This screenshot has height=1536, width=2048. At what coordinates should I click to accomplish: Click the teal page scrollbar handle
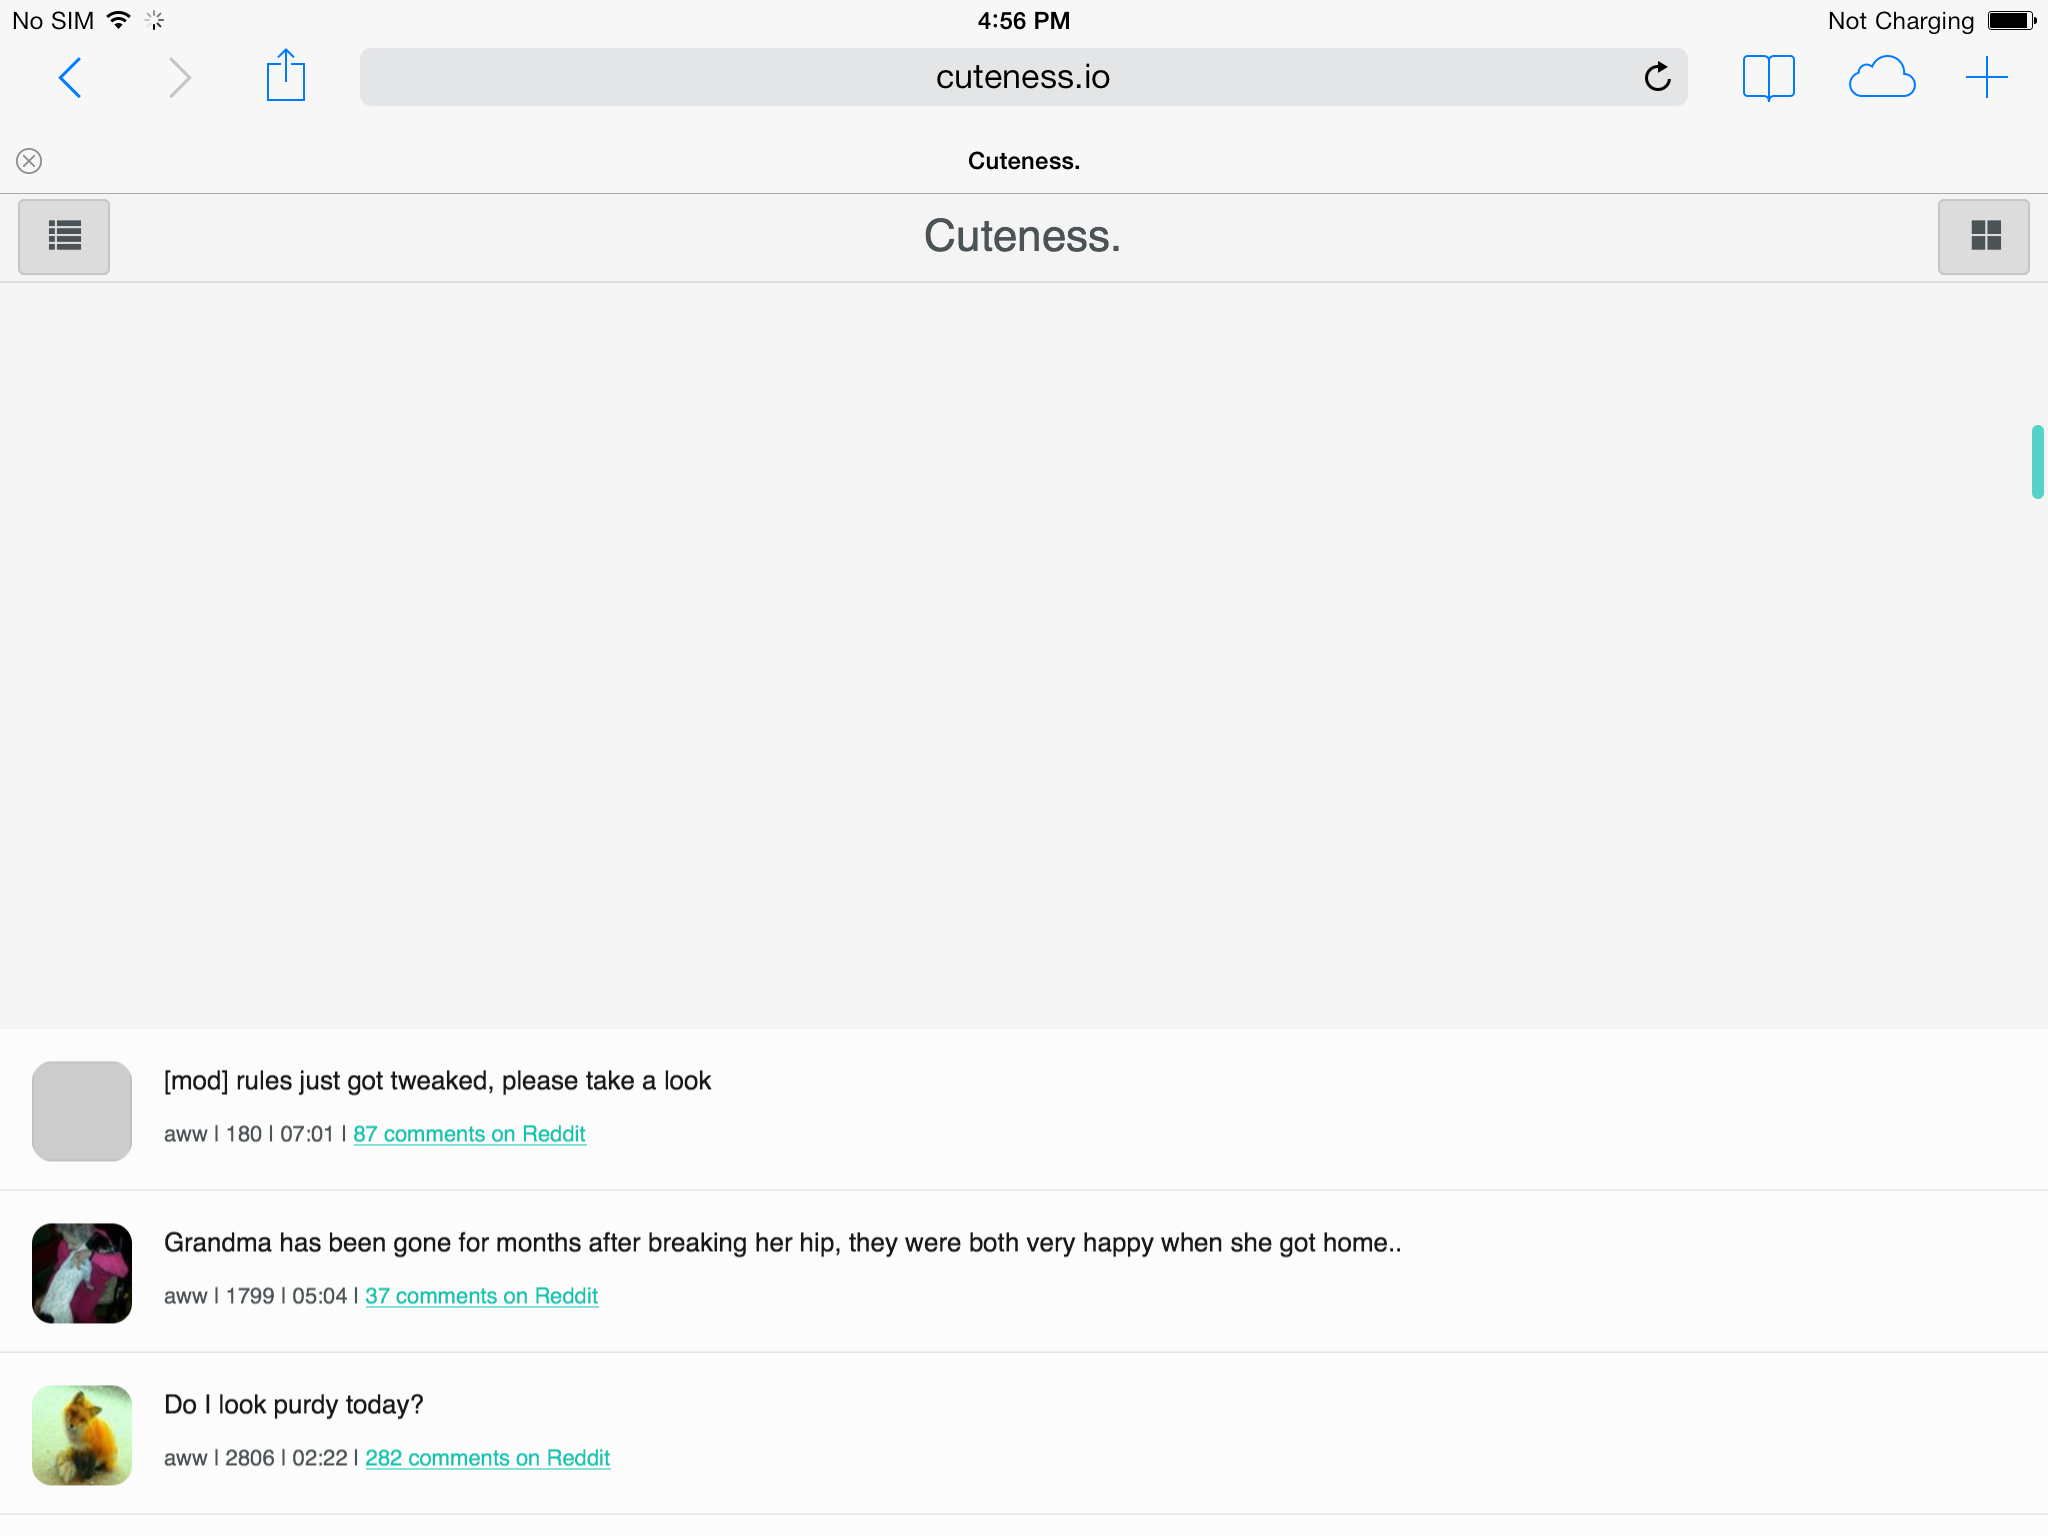click(x=2037, y=462)
